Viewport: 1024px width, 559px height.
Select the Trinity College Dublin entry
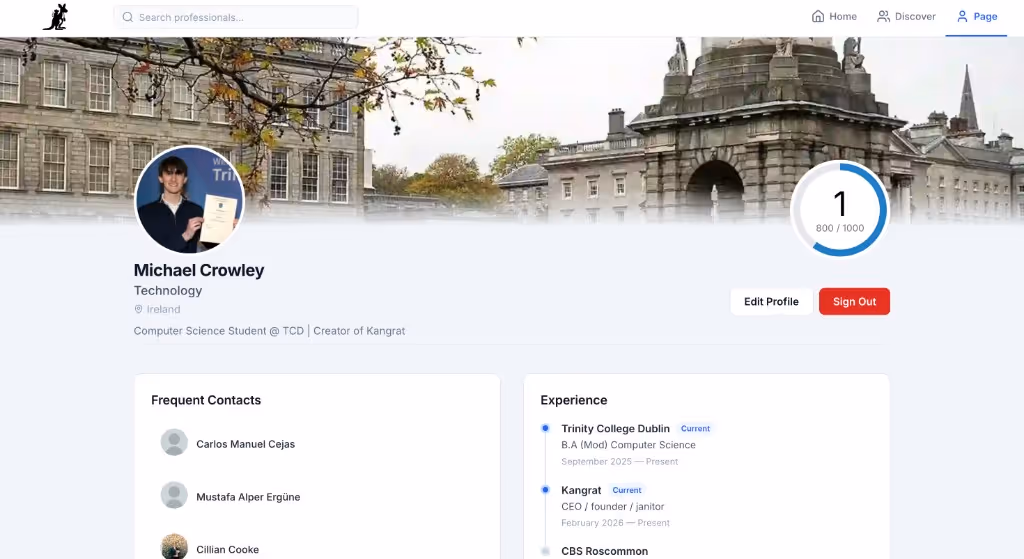coord(615,428)
